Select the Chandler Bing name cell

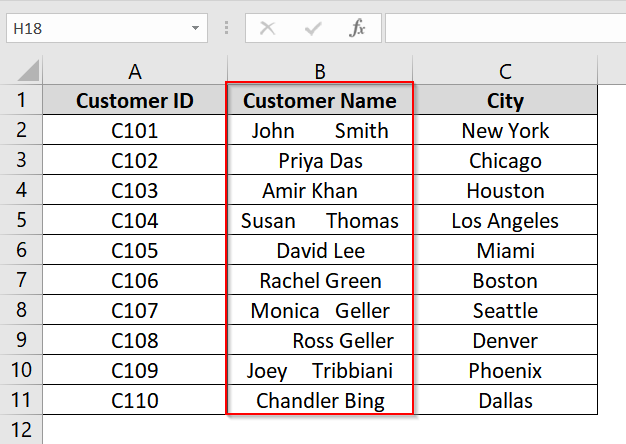click(x=320, y=399)
